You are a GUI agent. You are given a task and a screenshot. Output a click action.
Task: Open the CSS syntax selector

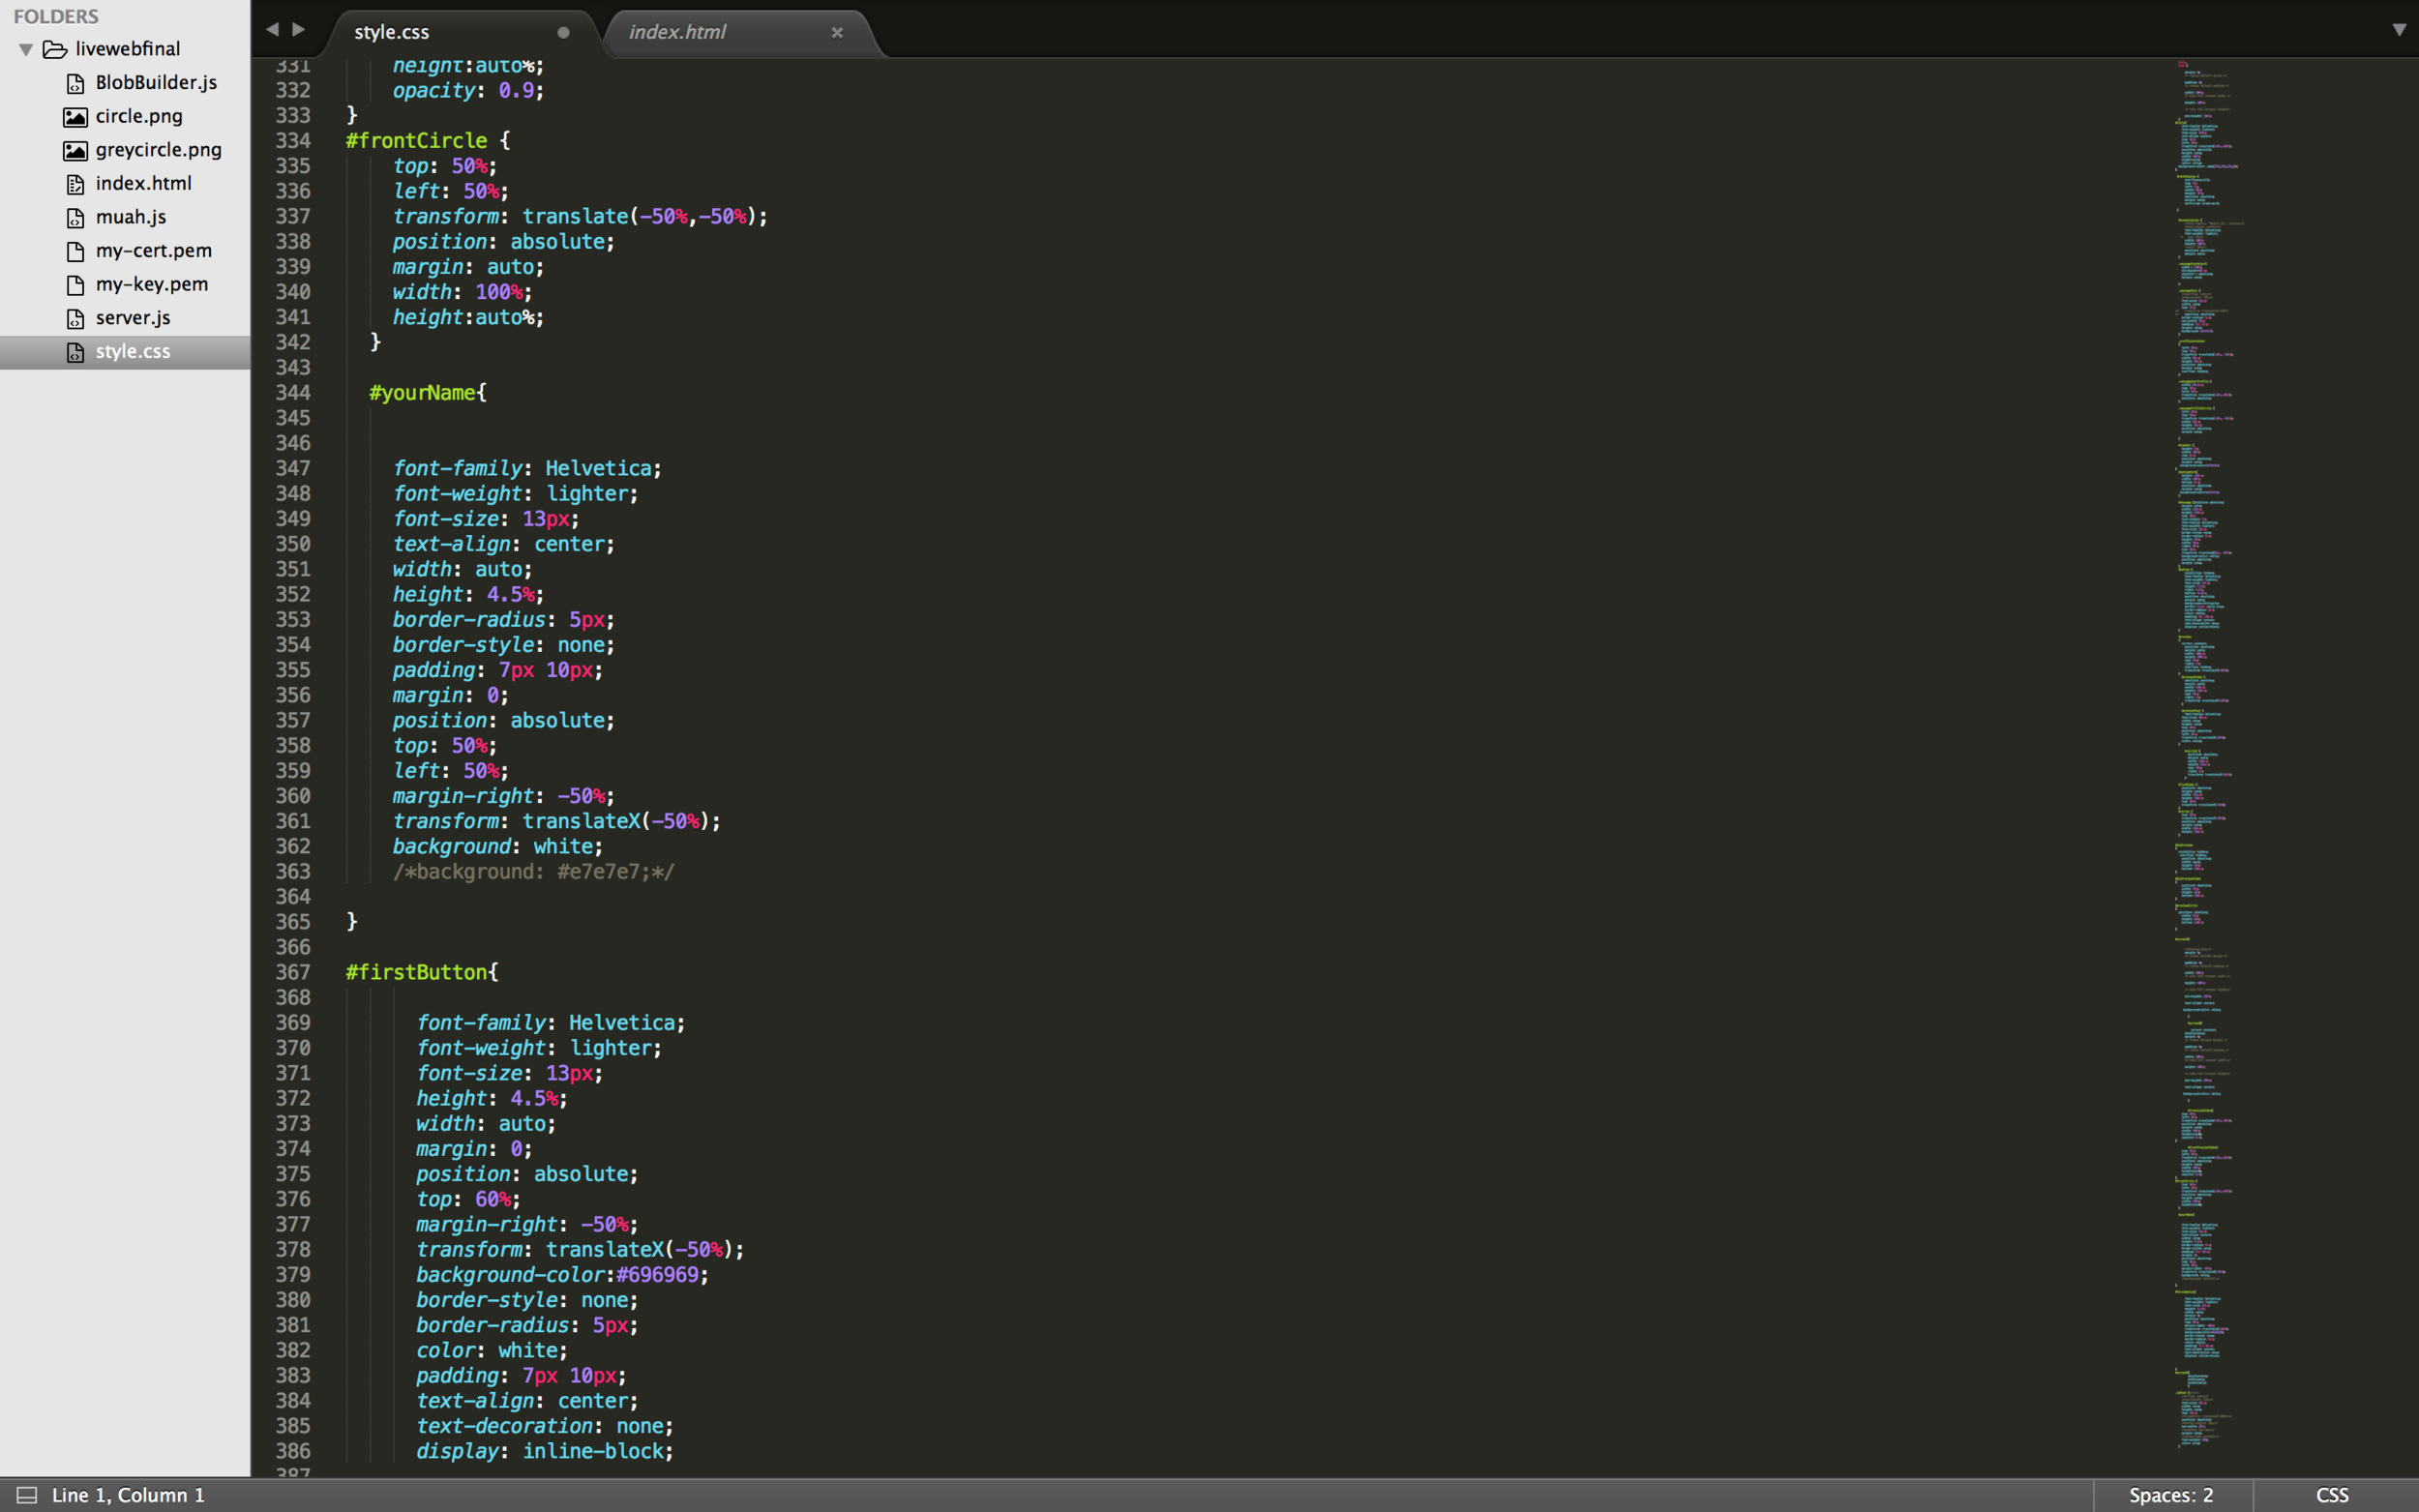(x=2332, y=1495)
